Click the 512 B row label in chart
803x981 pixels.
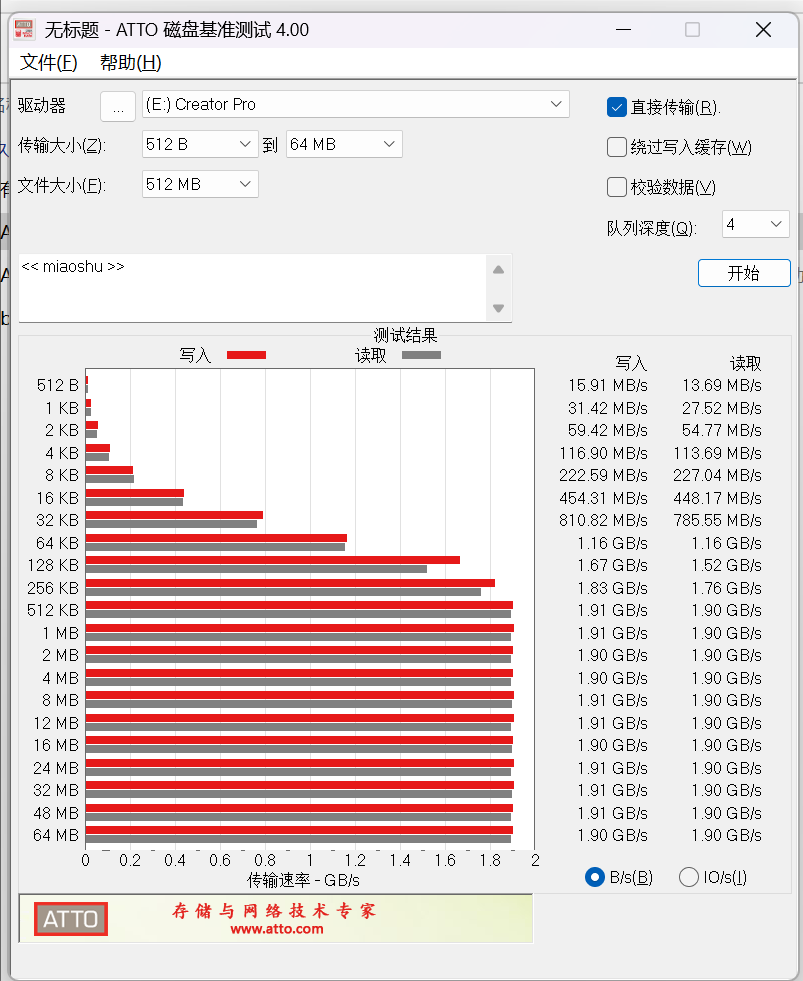[x=58, y=385]
